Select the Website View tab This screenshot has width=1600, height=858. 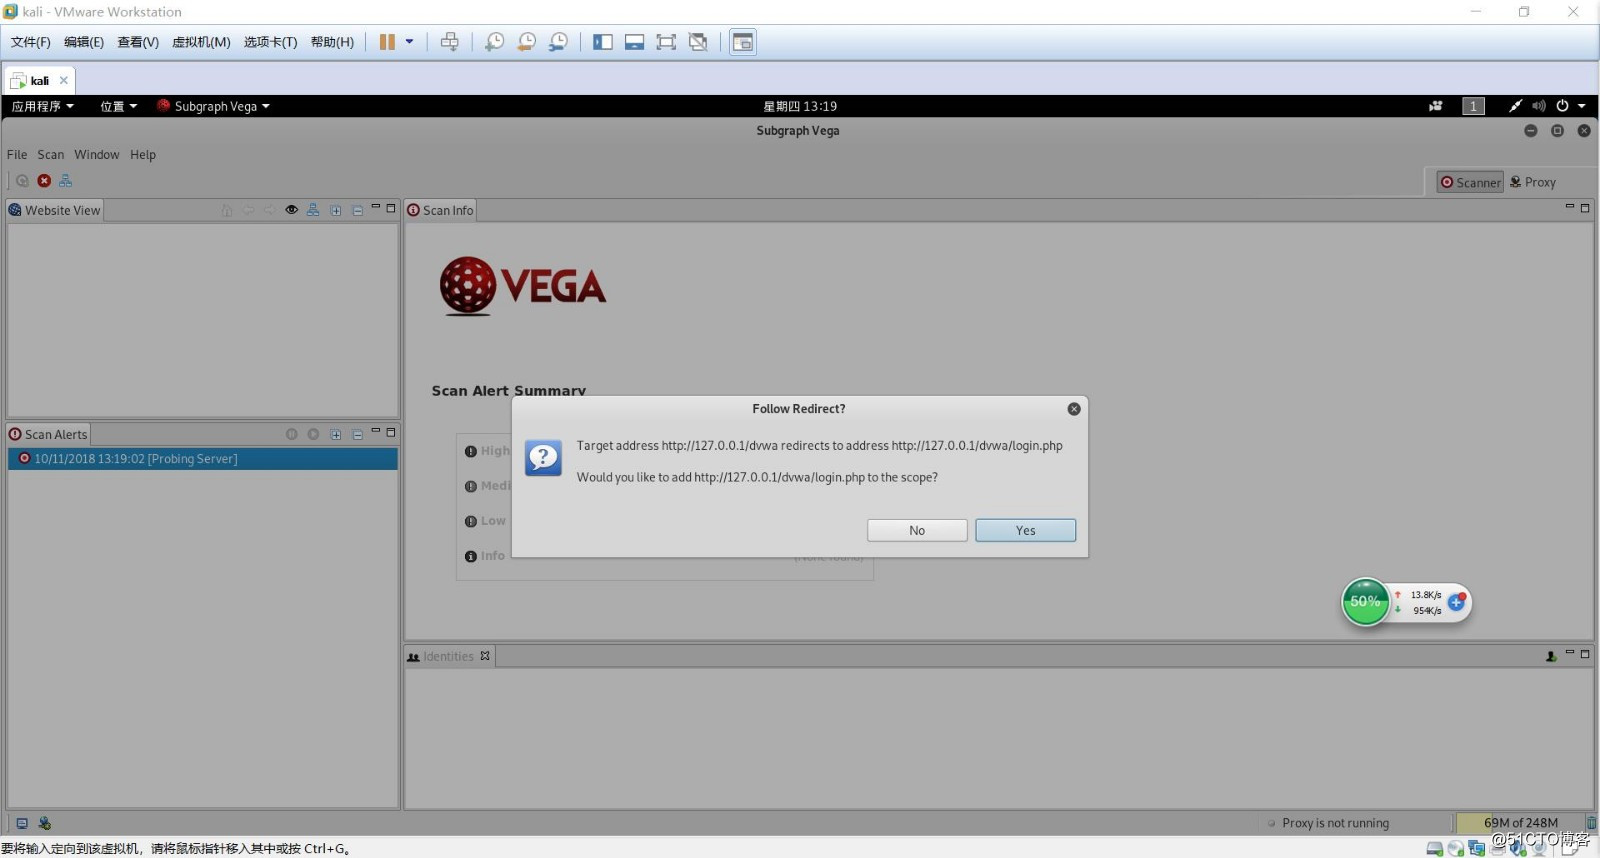pos(55,210)
